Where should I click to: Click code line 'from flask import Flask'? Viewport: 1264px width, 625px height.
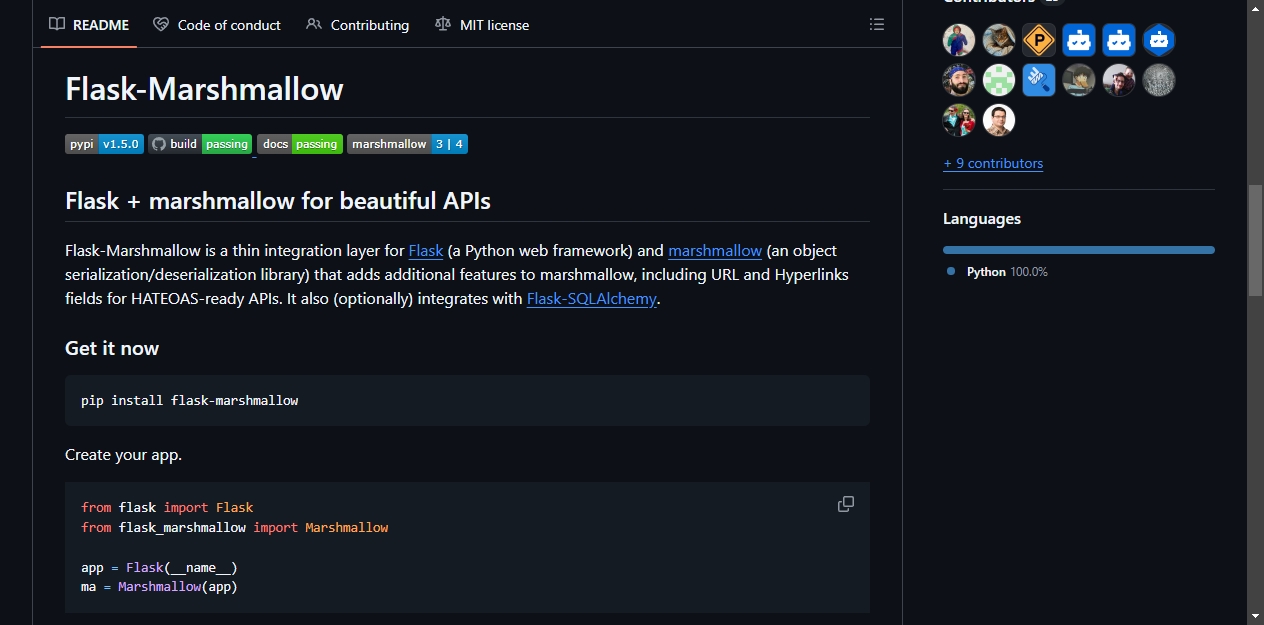(x=167, y=508)
